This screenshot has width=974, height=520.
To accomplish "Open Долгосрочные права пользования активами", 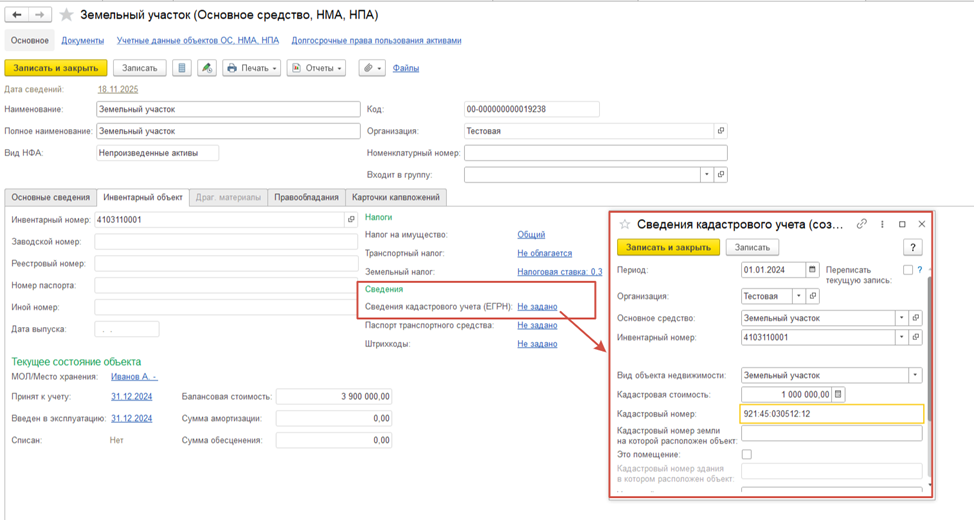I will coord(376,40).
